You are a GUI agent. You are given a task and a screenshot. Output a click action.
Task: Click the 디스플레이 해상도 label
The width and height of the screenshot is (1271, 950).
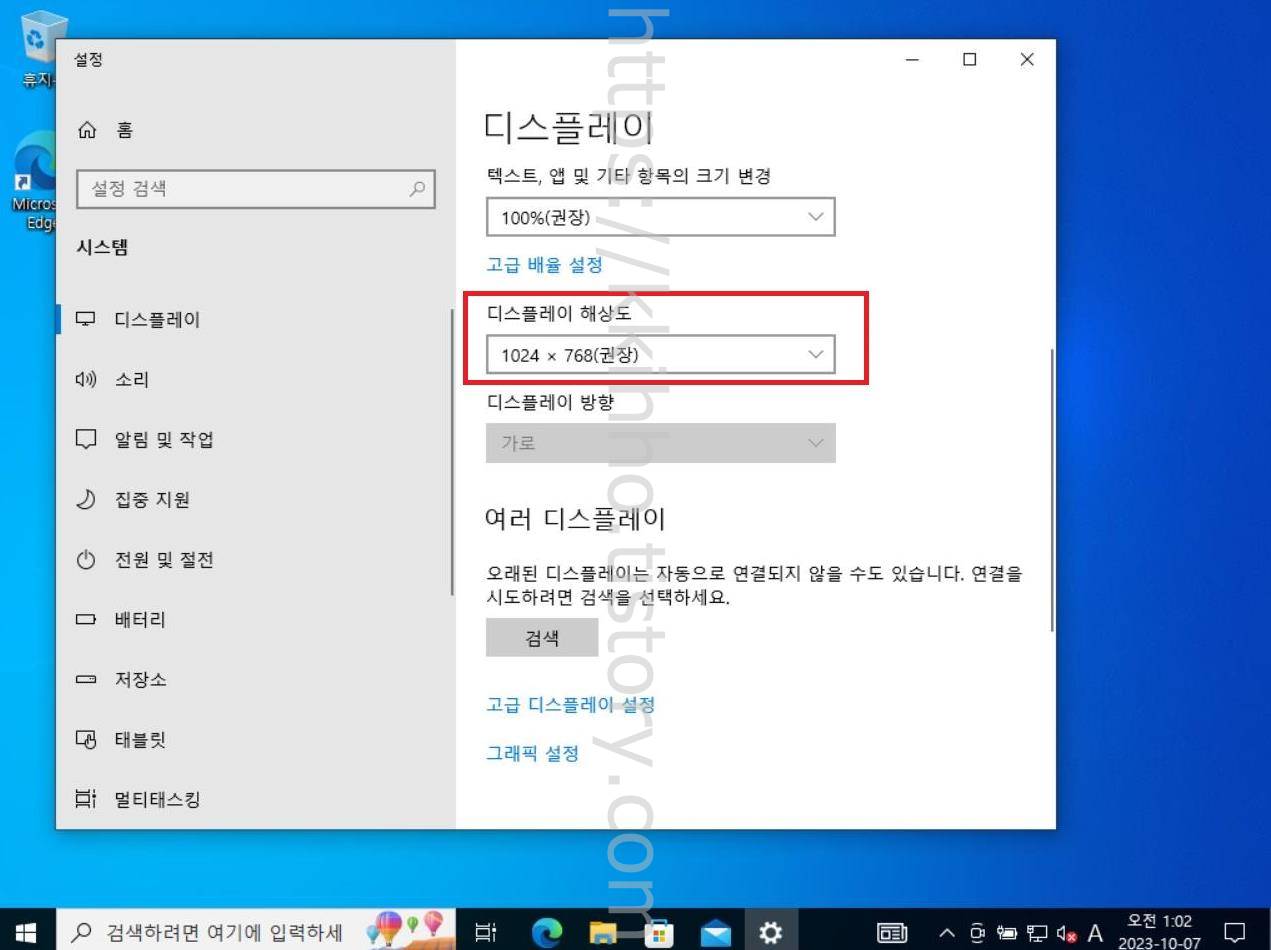(x=559, y=314)
